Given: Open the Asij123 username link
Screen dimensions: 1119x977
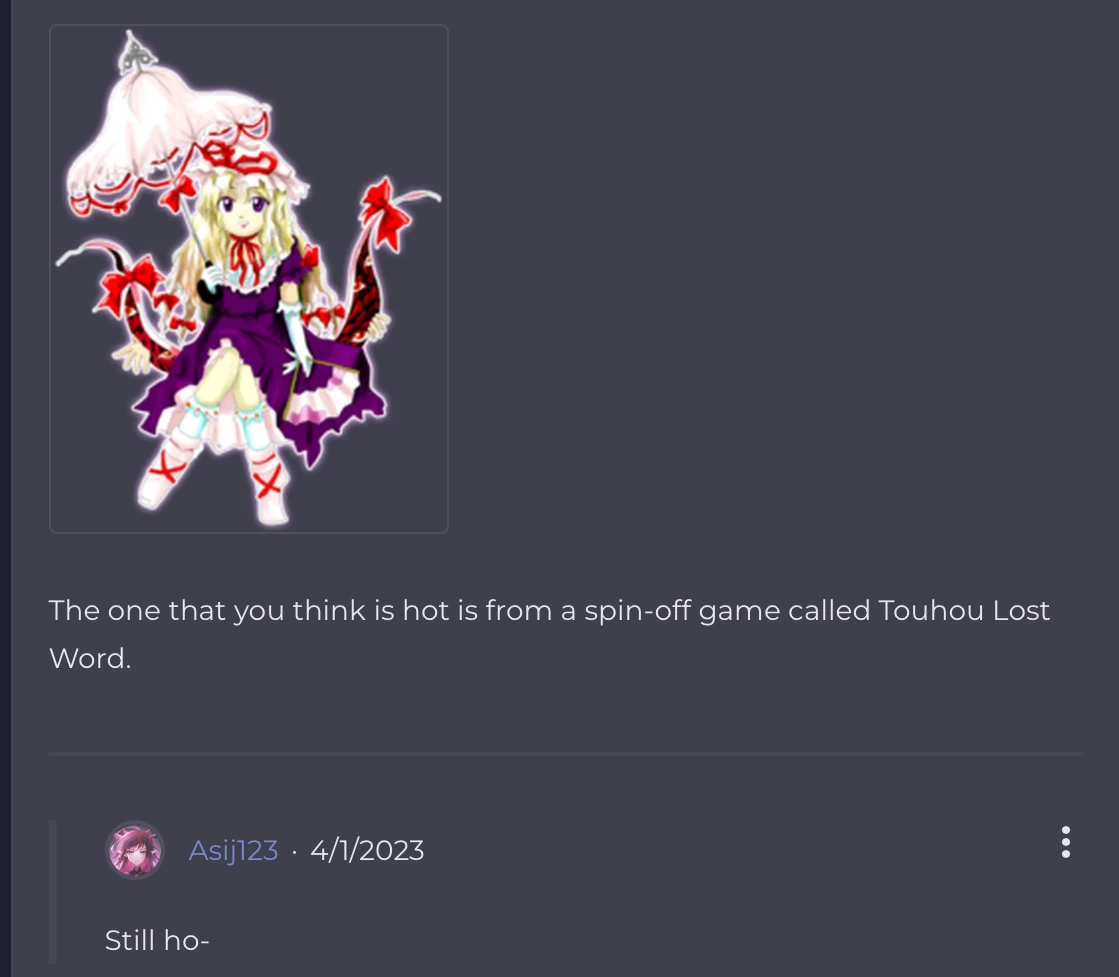Looking at the screenshot, I should pos(233,850).
